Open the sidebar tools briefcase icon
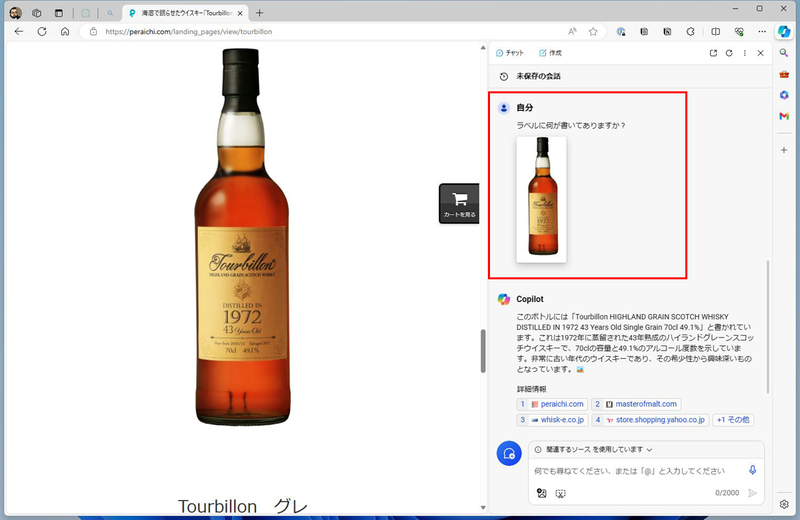 point(784,74)
